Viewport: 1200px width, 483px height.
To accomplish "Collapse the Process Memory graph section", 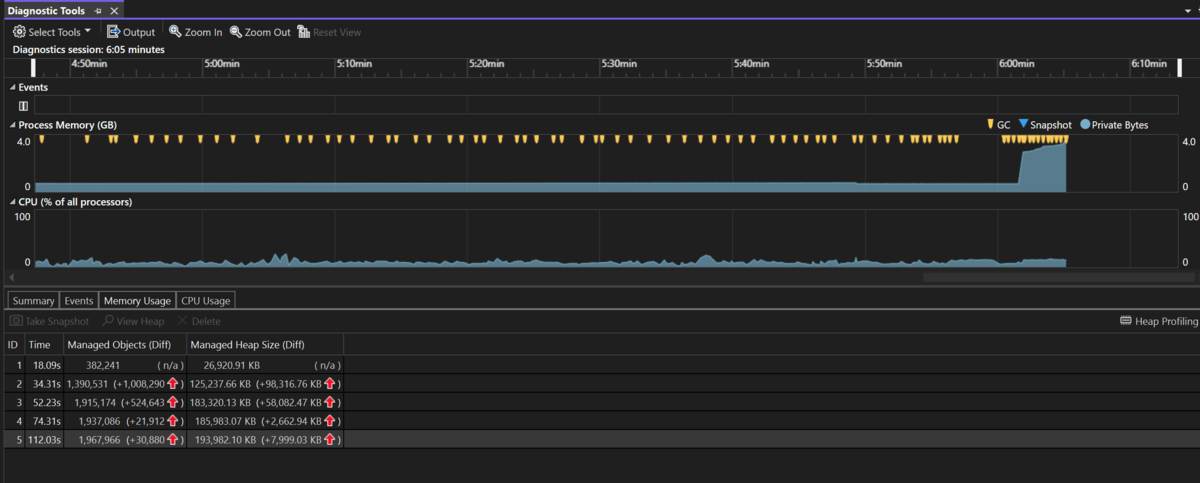I will pos(13,125).
